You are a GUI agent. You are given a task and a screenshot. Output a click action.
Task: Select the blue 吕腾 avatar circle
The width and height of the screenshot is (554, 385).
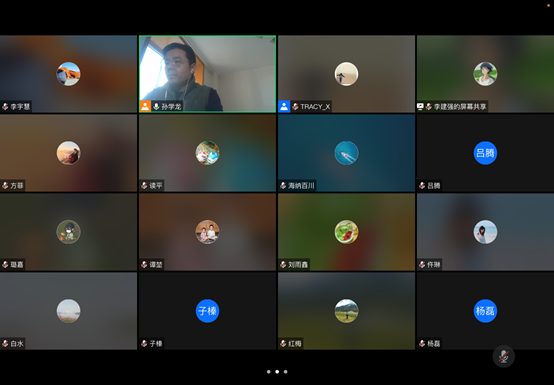tap(485, 153)
